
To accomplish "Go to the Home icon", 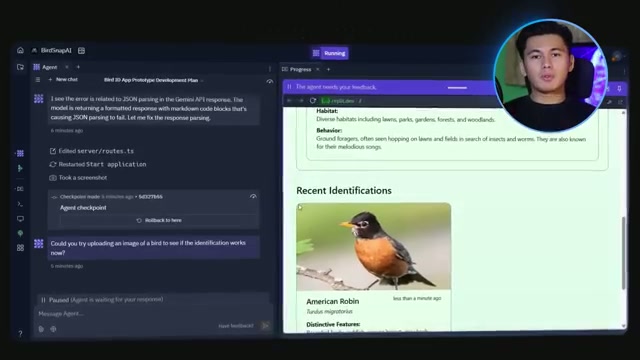I will (x=20, y=50).
